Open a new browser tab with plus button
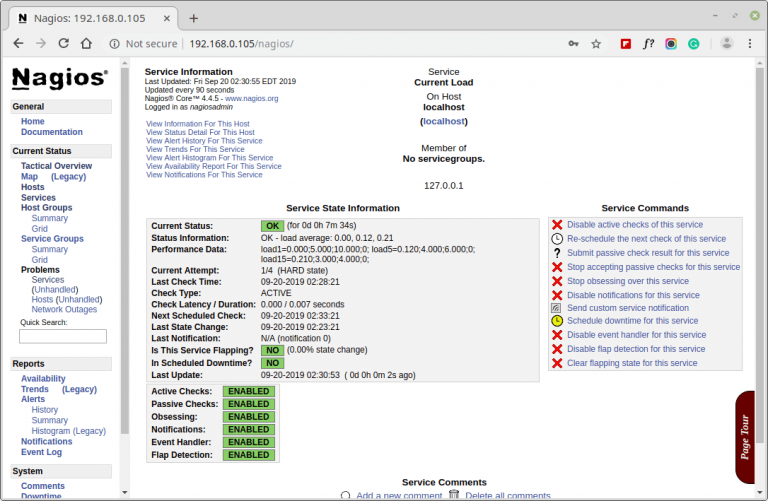Image resolution: width=768 pixels, height=501 pixels. tap(193, 18)
